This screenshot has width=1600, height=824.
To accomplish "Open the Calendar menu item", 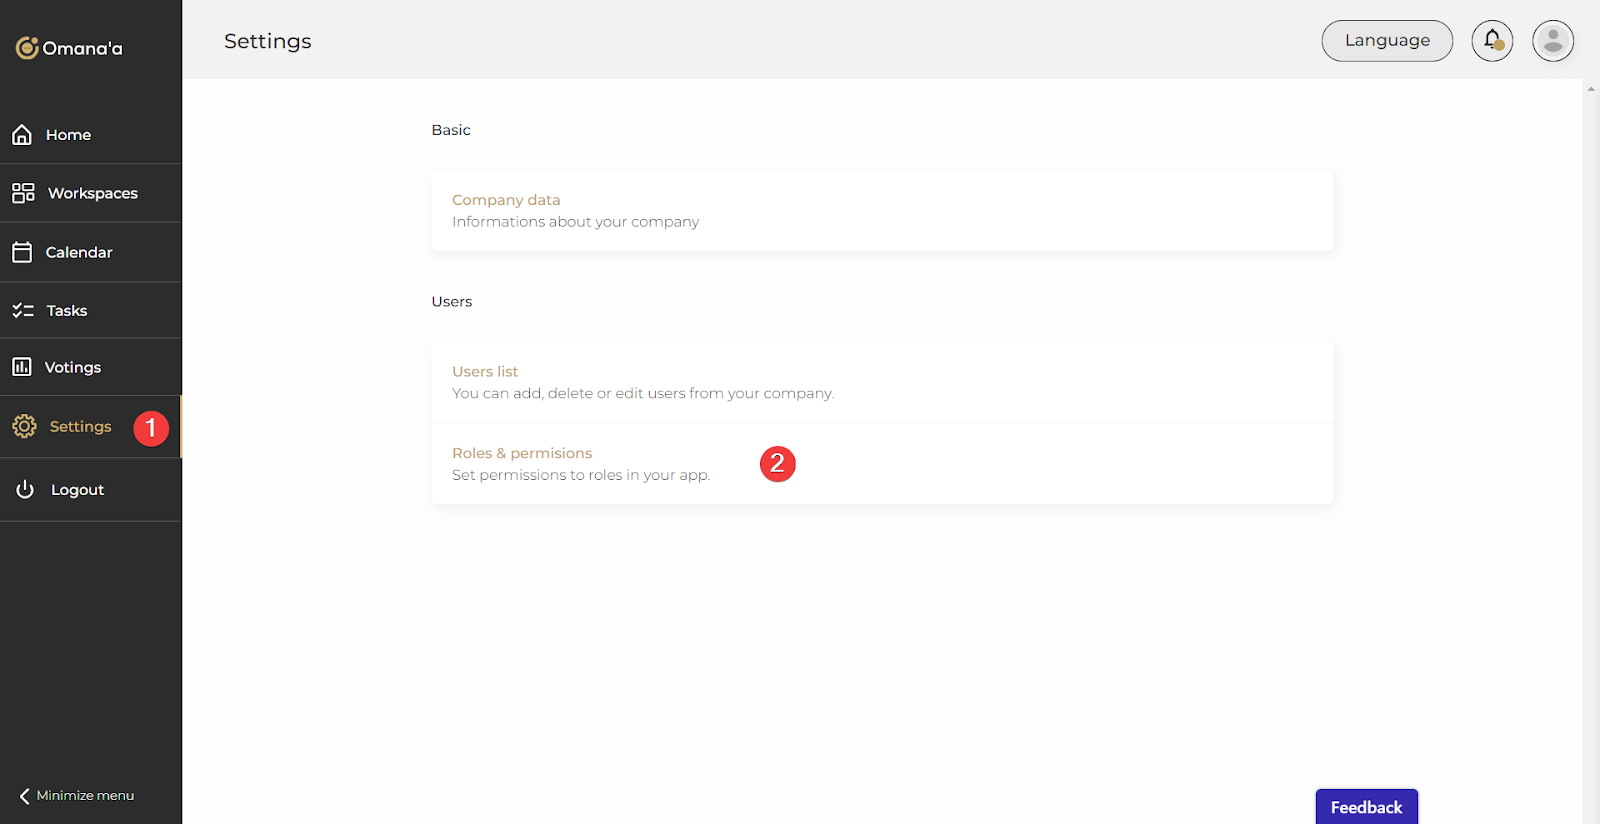I will click(x=79, y=252).
